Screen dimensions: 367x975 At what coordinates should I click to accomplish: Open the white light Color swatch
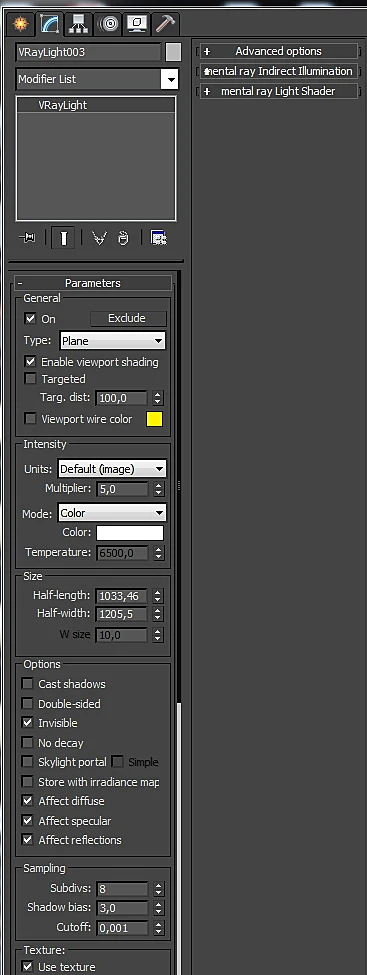(x=129, y=533)
